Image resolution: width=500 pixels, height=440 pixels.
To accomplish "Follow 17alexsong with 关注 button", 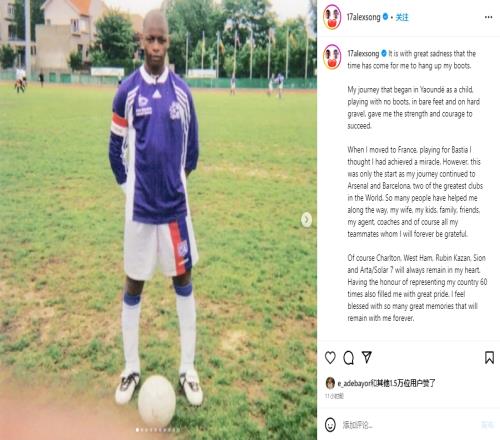I will 402,17.
